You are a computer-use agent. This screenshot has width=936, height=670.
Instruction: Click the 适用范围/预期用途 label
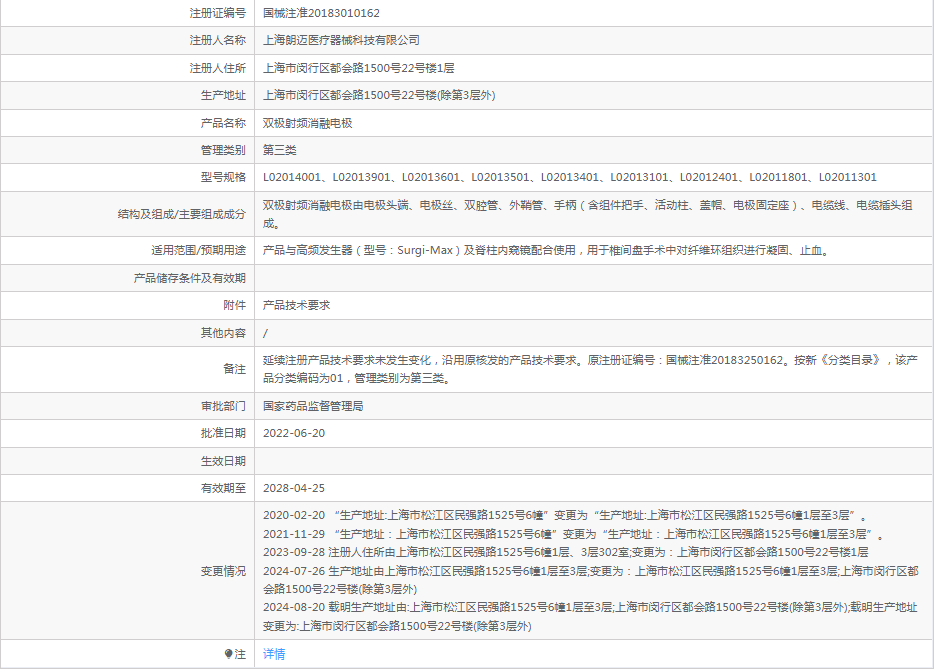click(198, 250)
